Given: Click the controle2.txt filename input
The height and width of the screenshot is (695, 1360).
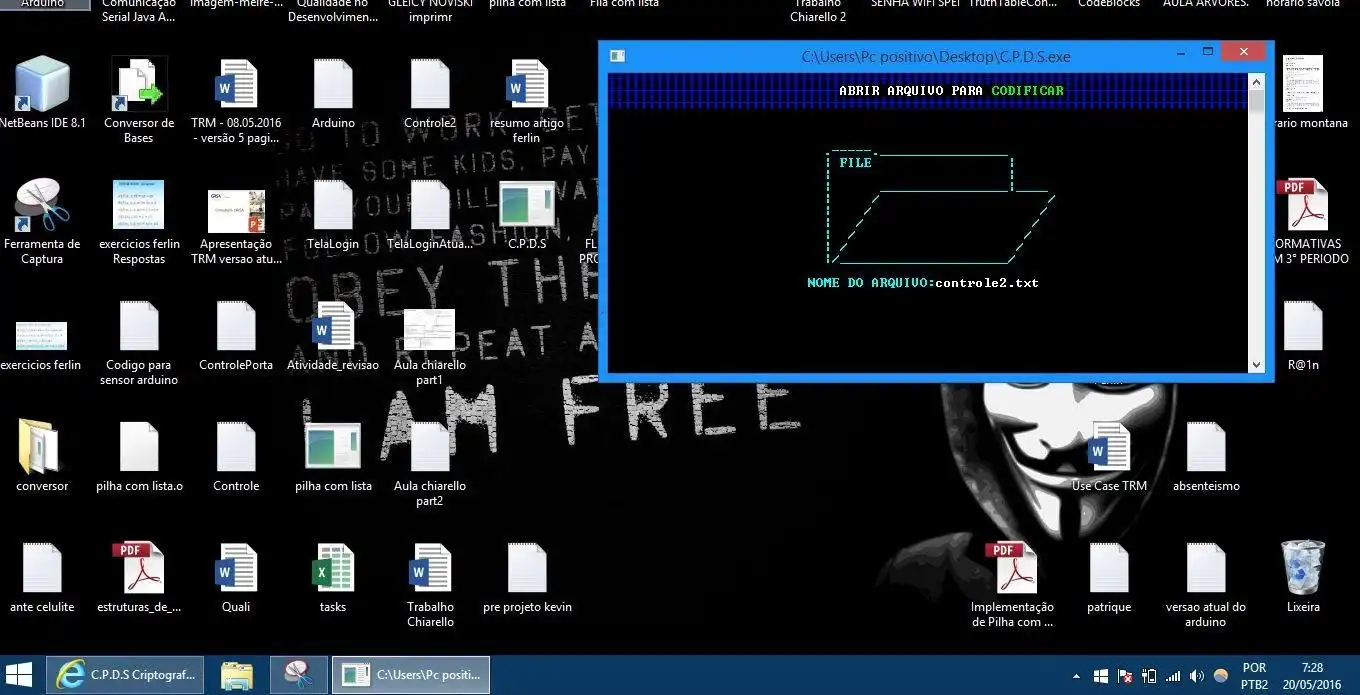Looking at the screenshot, I should pyautogui.click(x=987, y=283).
